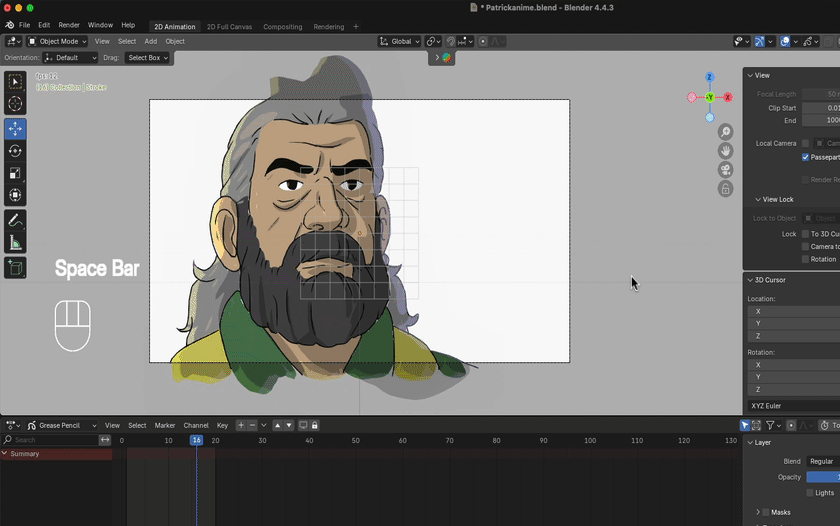Enable the Lights checkbox in Layer panel
The height and width of the screenshot is (526, 840).
810,493
